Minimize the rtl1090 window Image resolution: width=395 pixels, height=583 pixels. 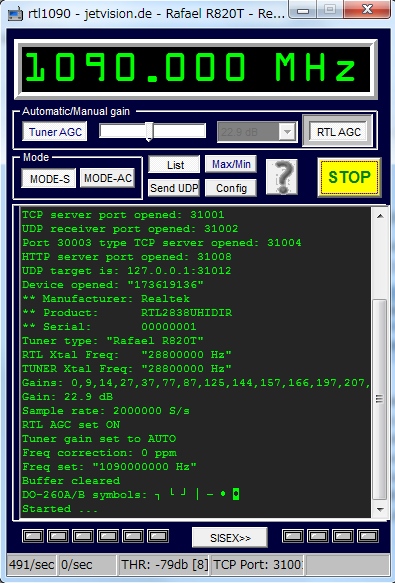(x=303, y=10)
